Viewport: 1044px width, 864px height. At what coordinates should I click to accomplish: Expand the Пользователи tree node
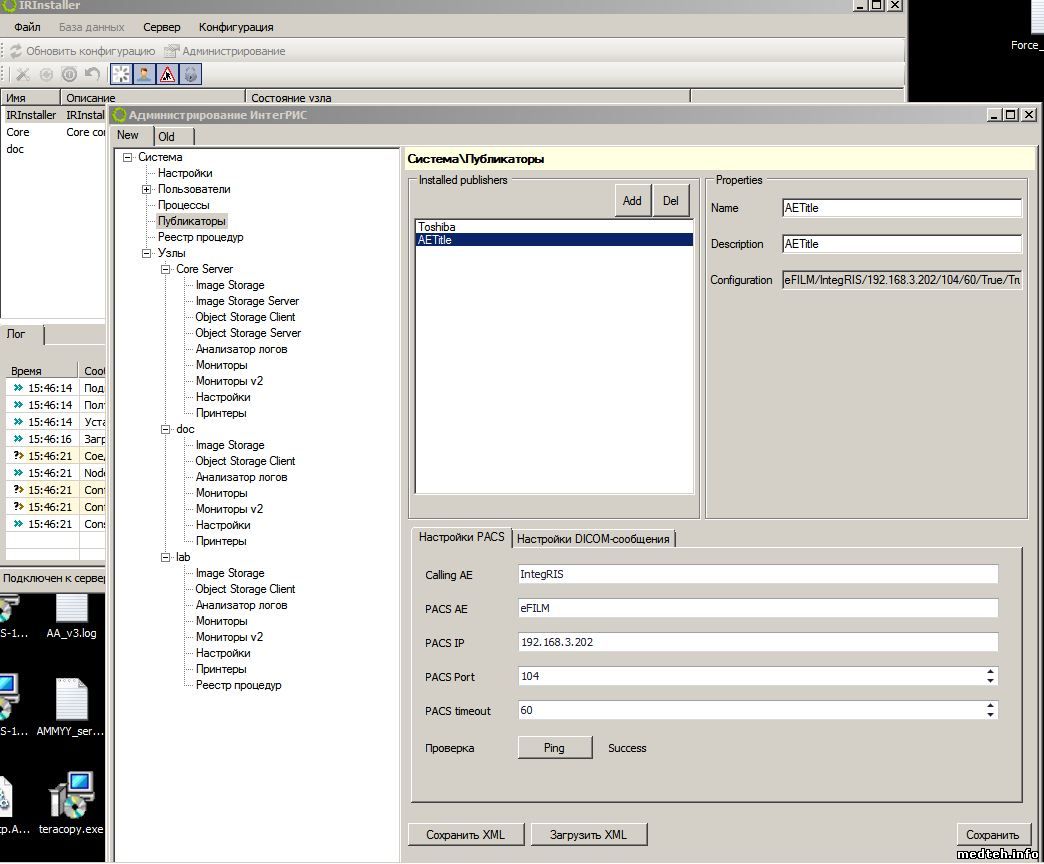pos(146,189)
